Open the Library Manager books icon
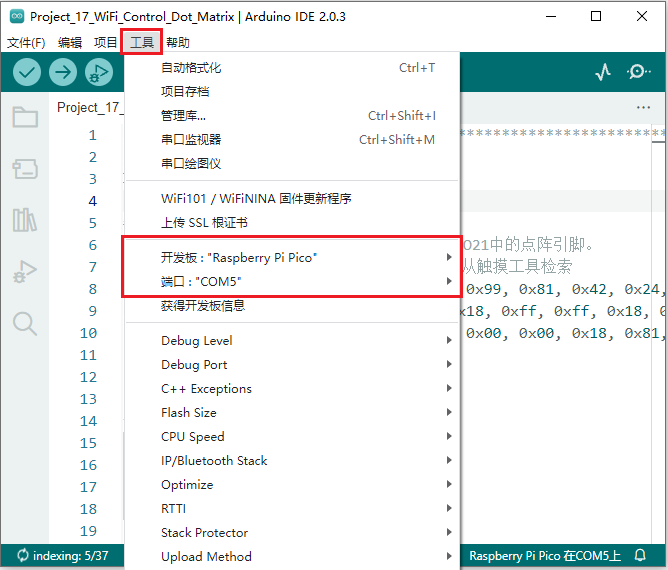Screen dimensions: 668x570 (25, 220)
